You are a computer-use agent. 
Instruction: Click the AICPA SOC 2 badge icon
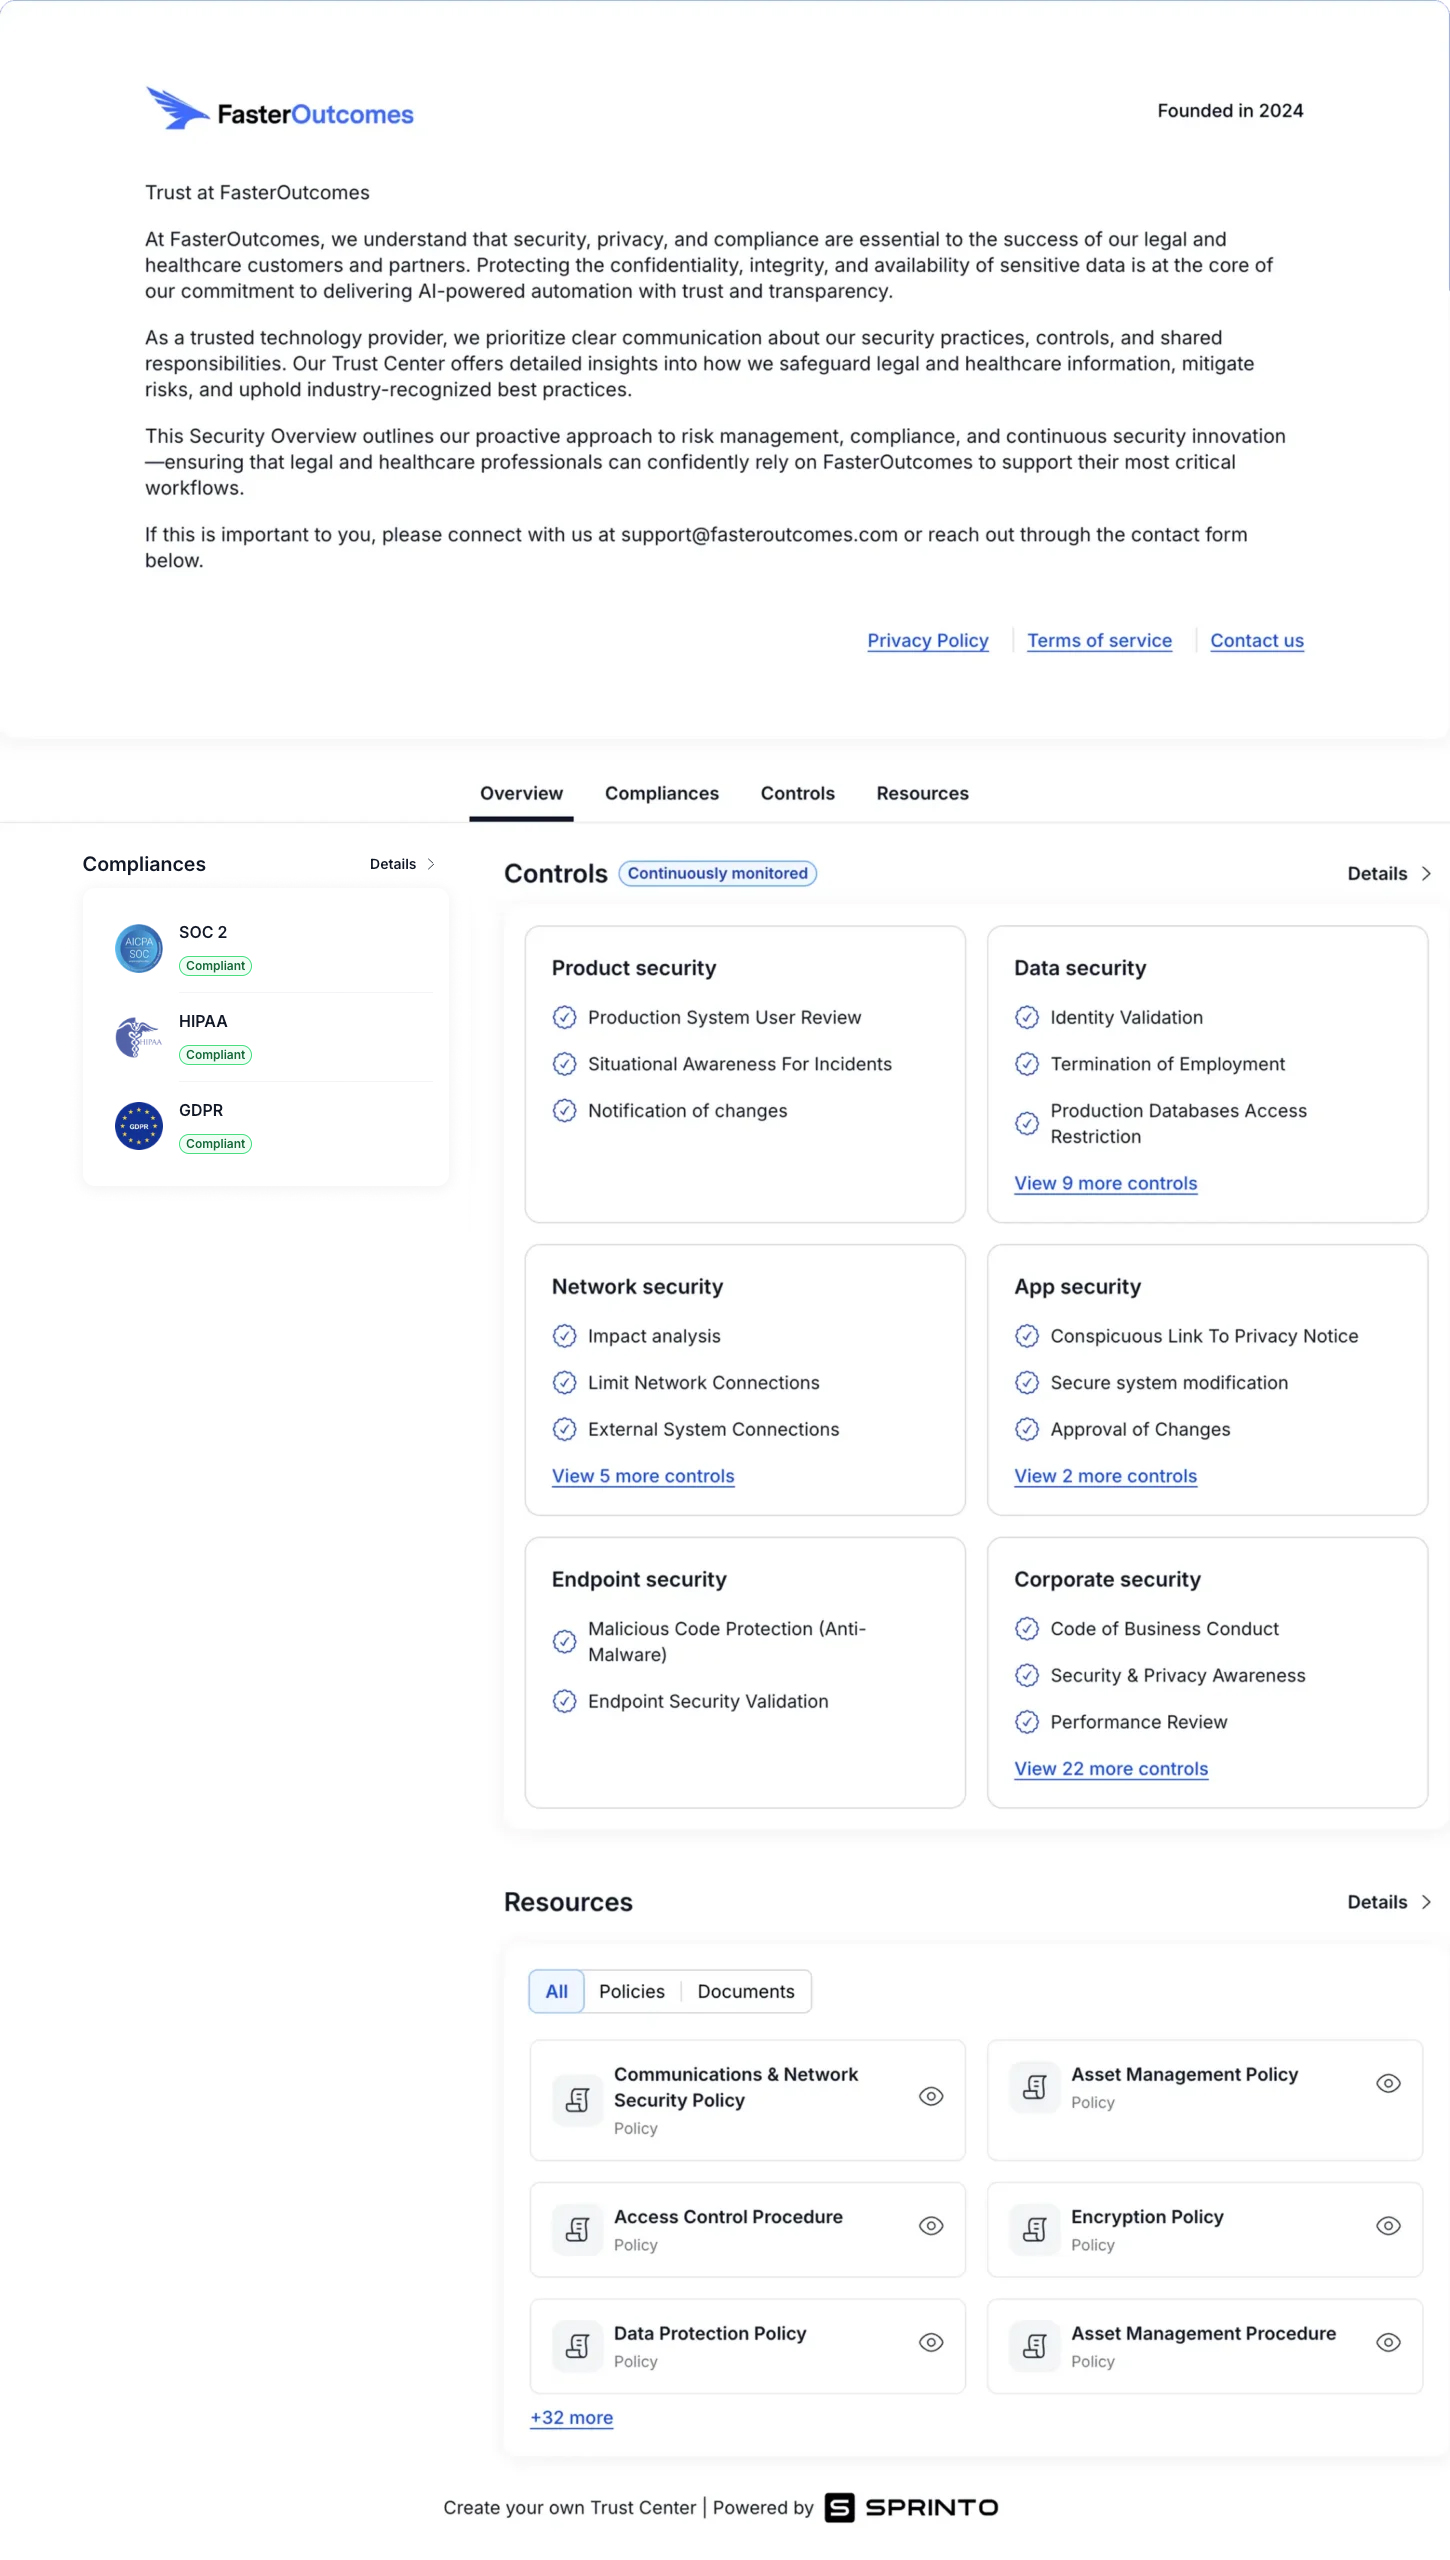[139, 948]
